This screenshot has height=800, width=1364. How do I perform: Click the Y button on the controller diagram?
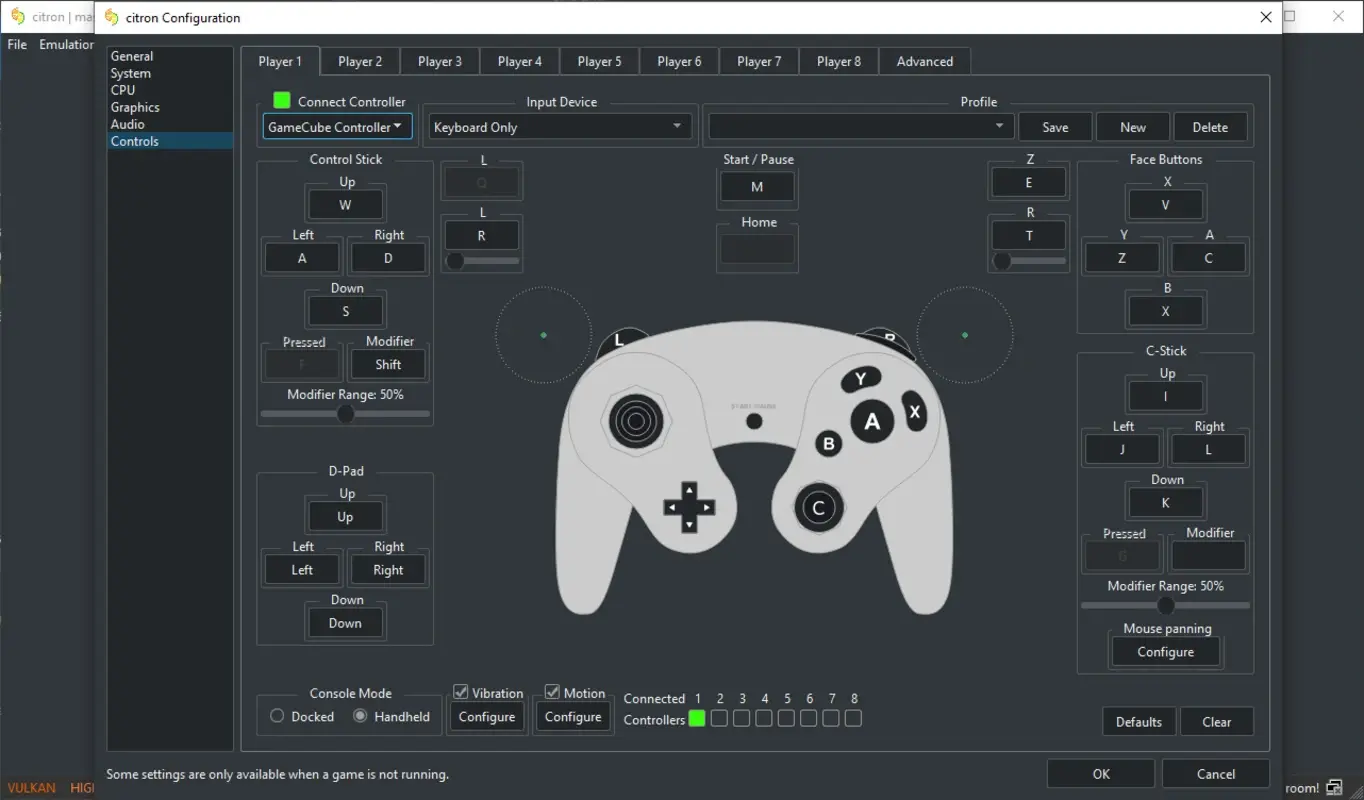(x=860, y=379)
